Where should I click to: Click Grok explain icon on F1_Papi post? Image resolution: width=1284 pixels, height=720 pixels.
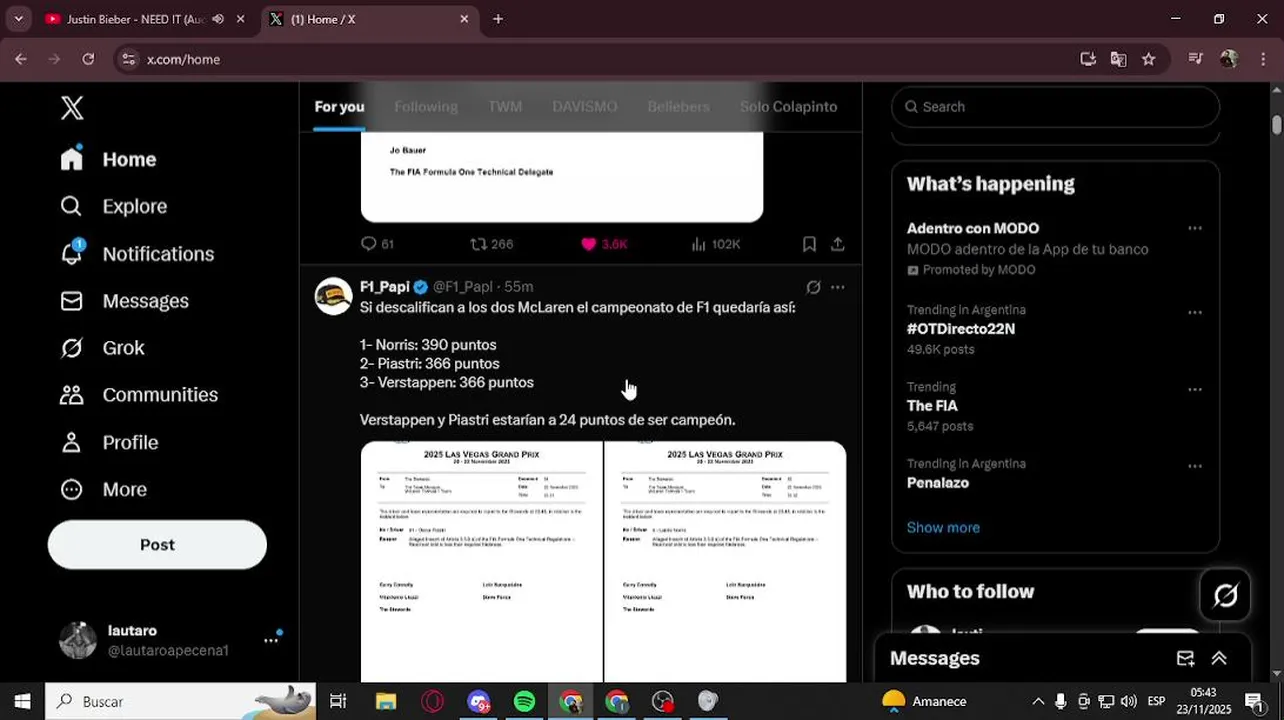(813, 287)
